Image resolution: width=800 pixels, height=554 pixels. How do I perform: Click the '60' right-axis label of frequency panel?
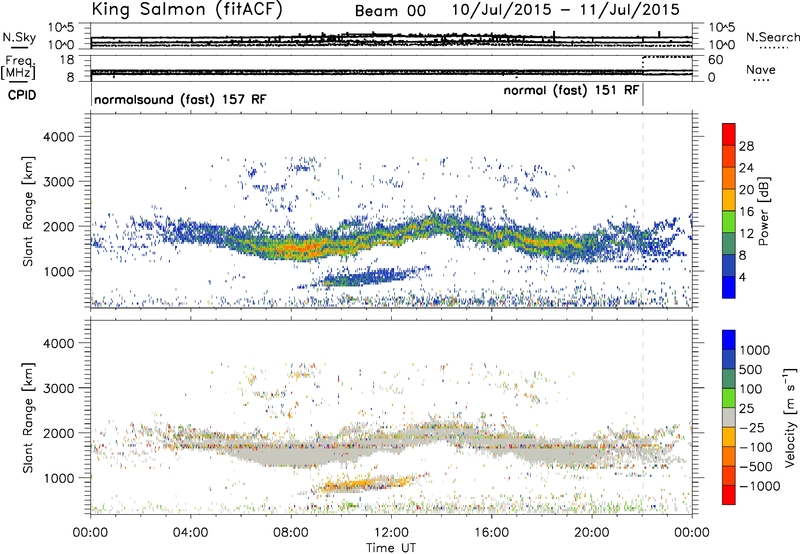tap(716, 60)
